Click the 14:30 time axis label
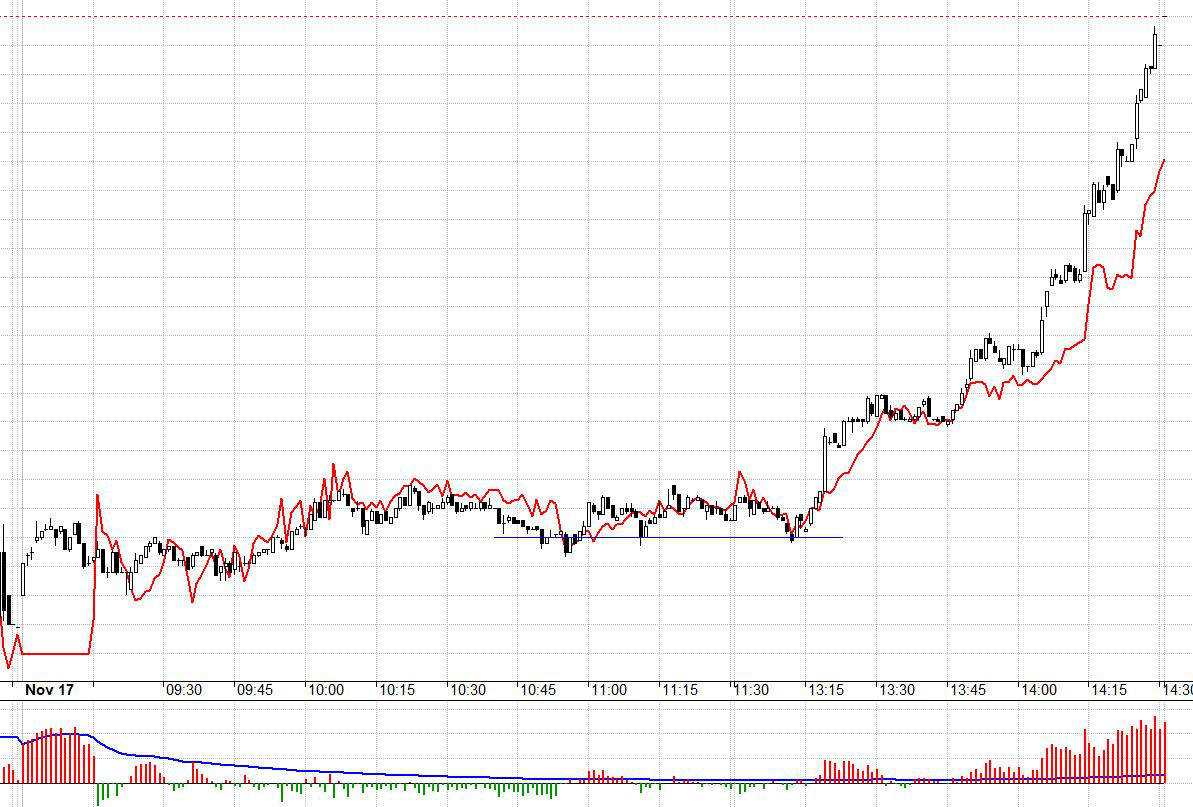The width and height of the screenshot is (1193, 807). 1176,690
